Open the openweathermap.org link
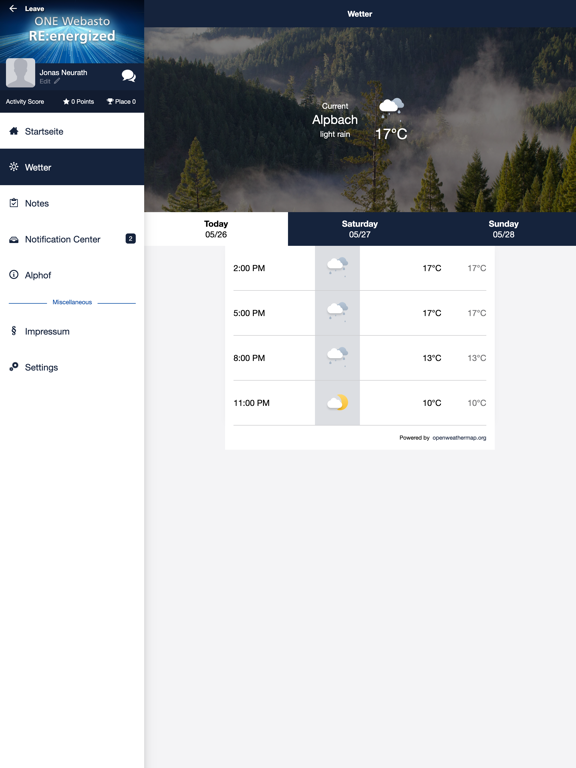This screenshot has width=576, height=768. (459, 438)
